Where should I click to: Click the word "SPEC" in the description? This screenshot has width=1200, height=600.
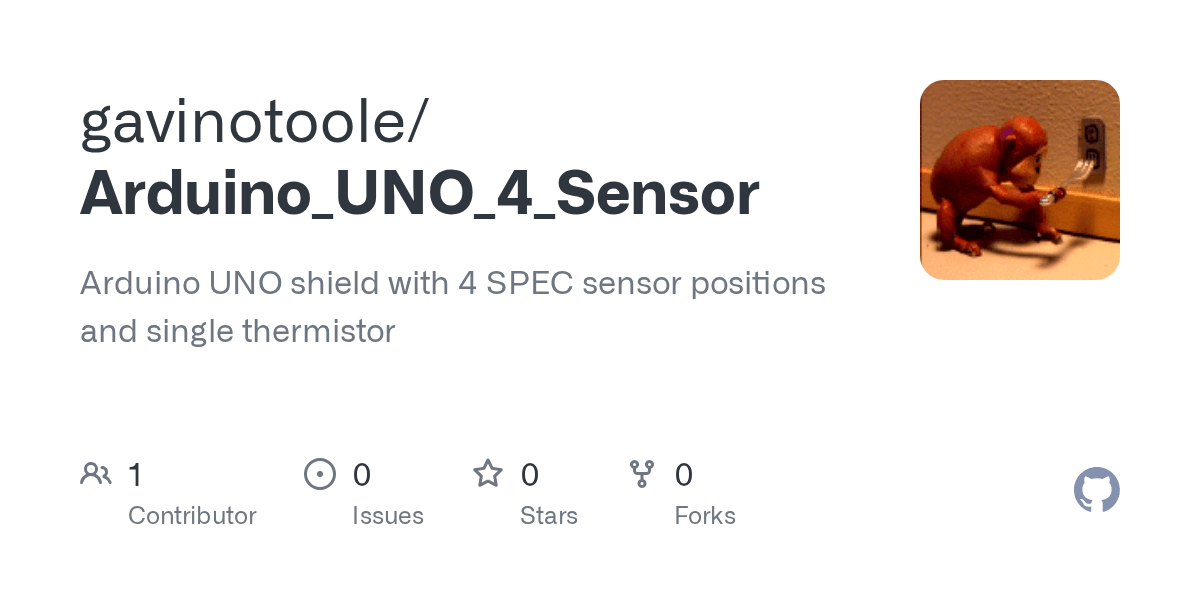530,284
